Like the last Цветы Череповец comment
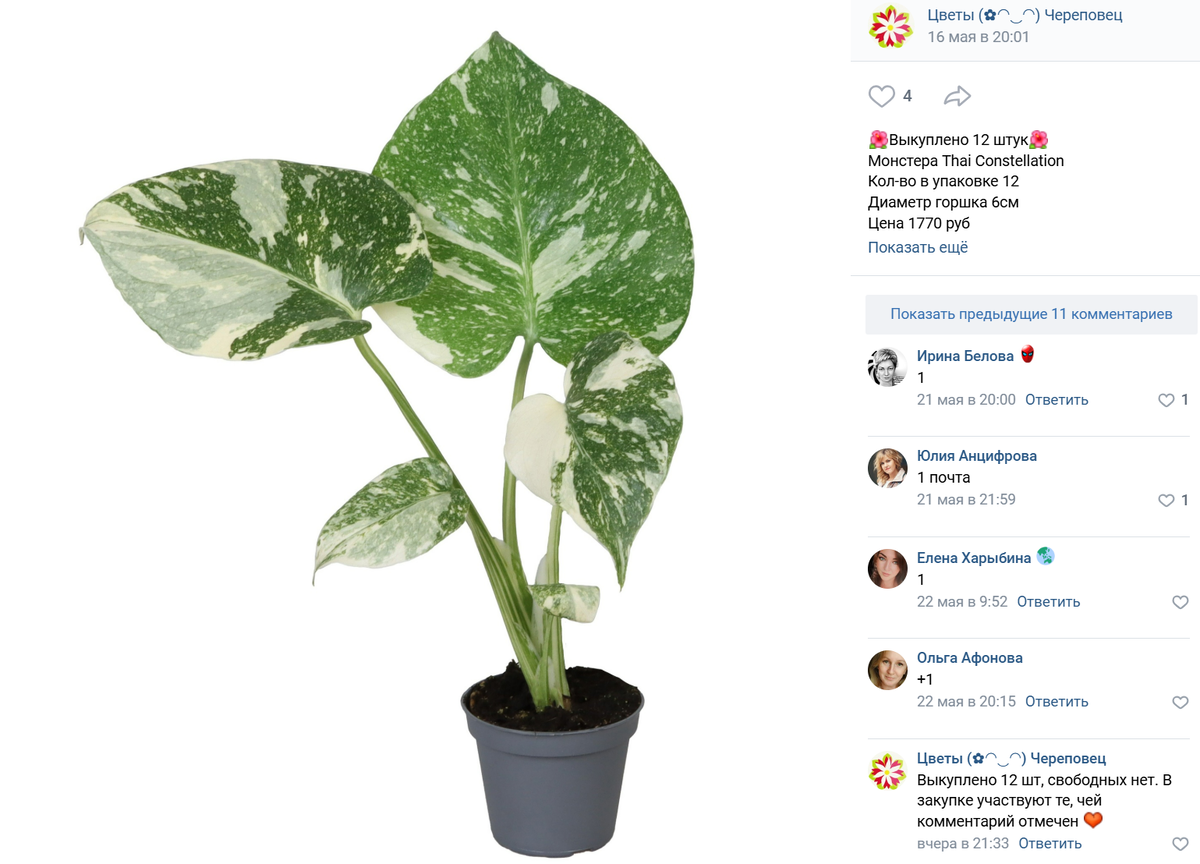Viewport: 1200px width, 864px height. point(1180,844)
